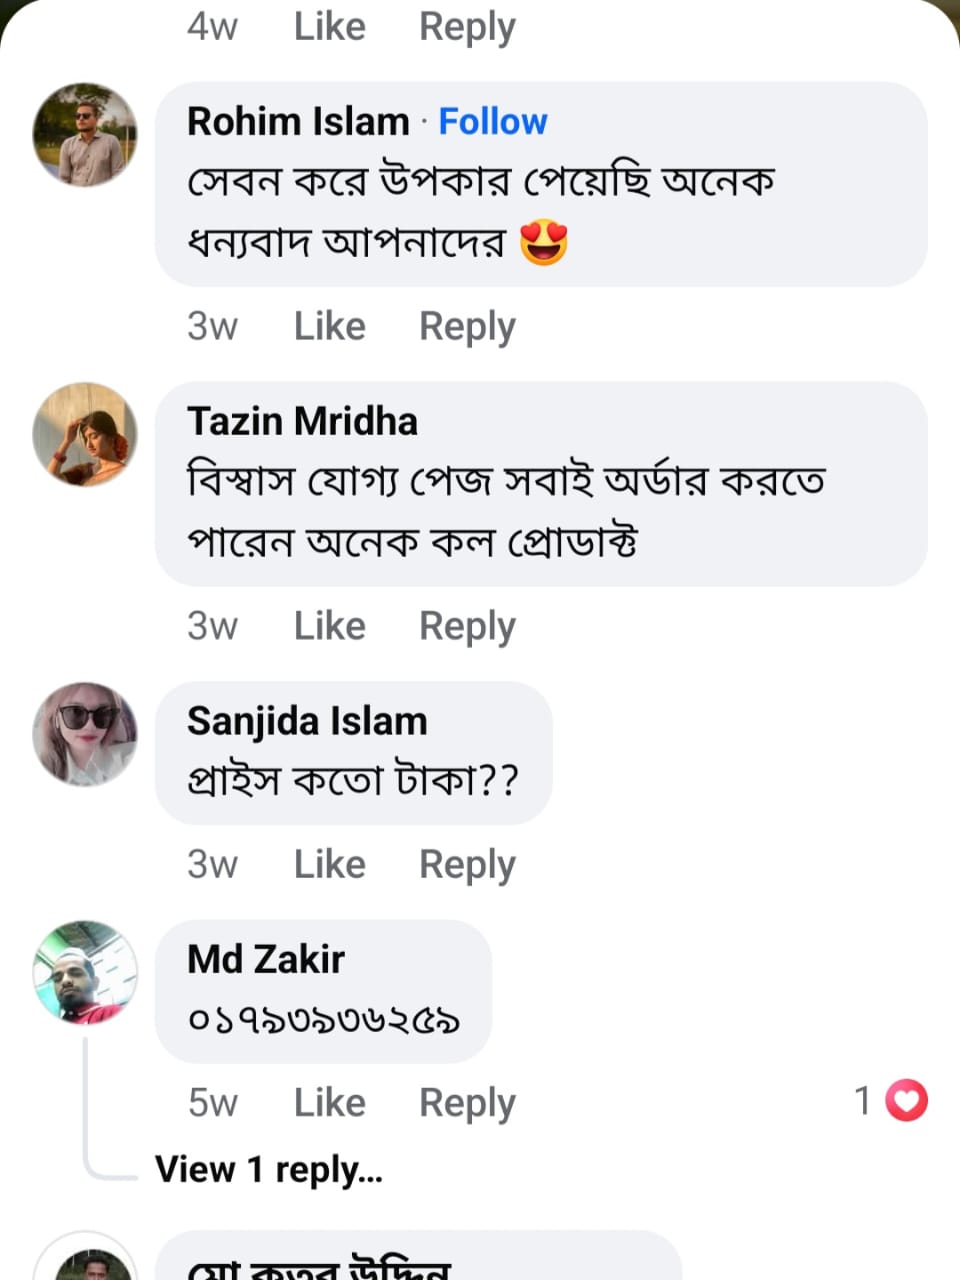This screenshot has width=960, height=1280.
Task: Like Rohim Islam's comment
Action: (x=329, y=326)
